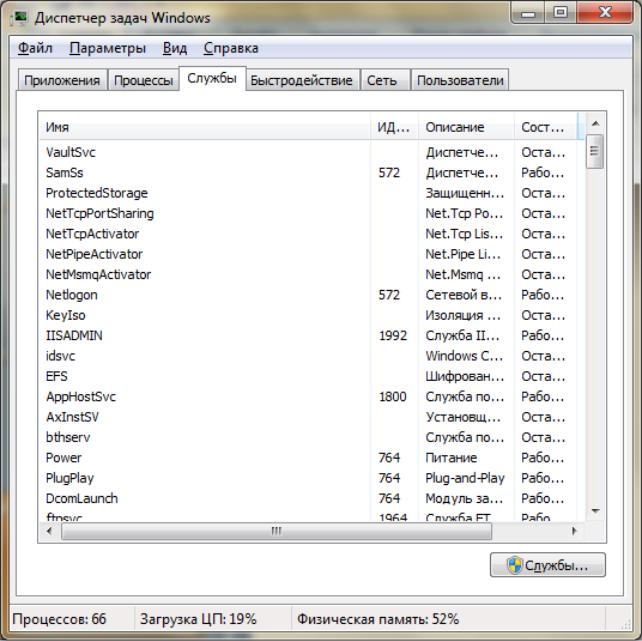Open the Параметры menu
The width and height of the screenshot is (642, 641).
tap(108, 48)
